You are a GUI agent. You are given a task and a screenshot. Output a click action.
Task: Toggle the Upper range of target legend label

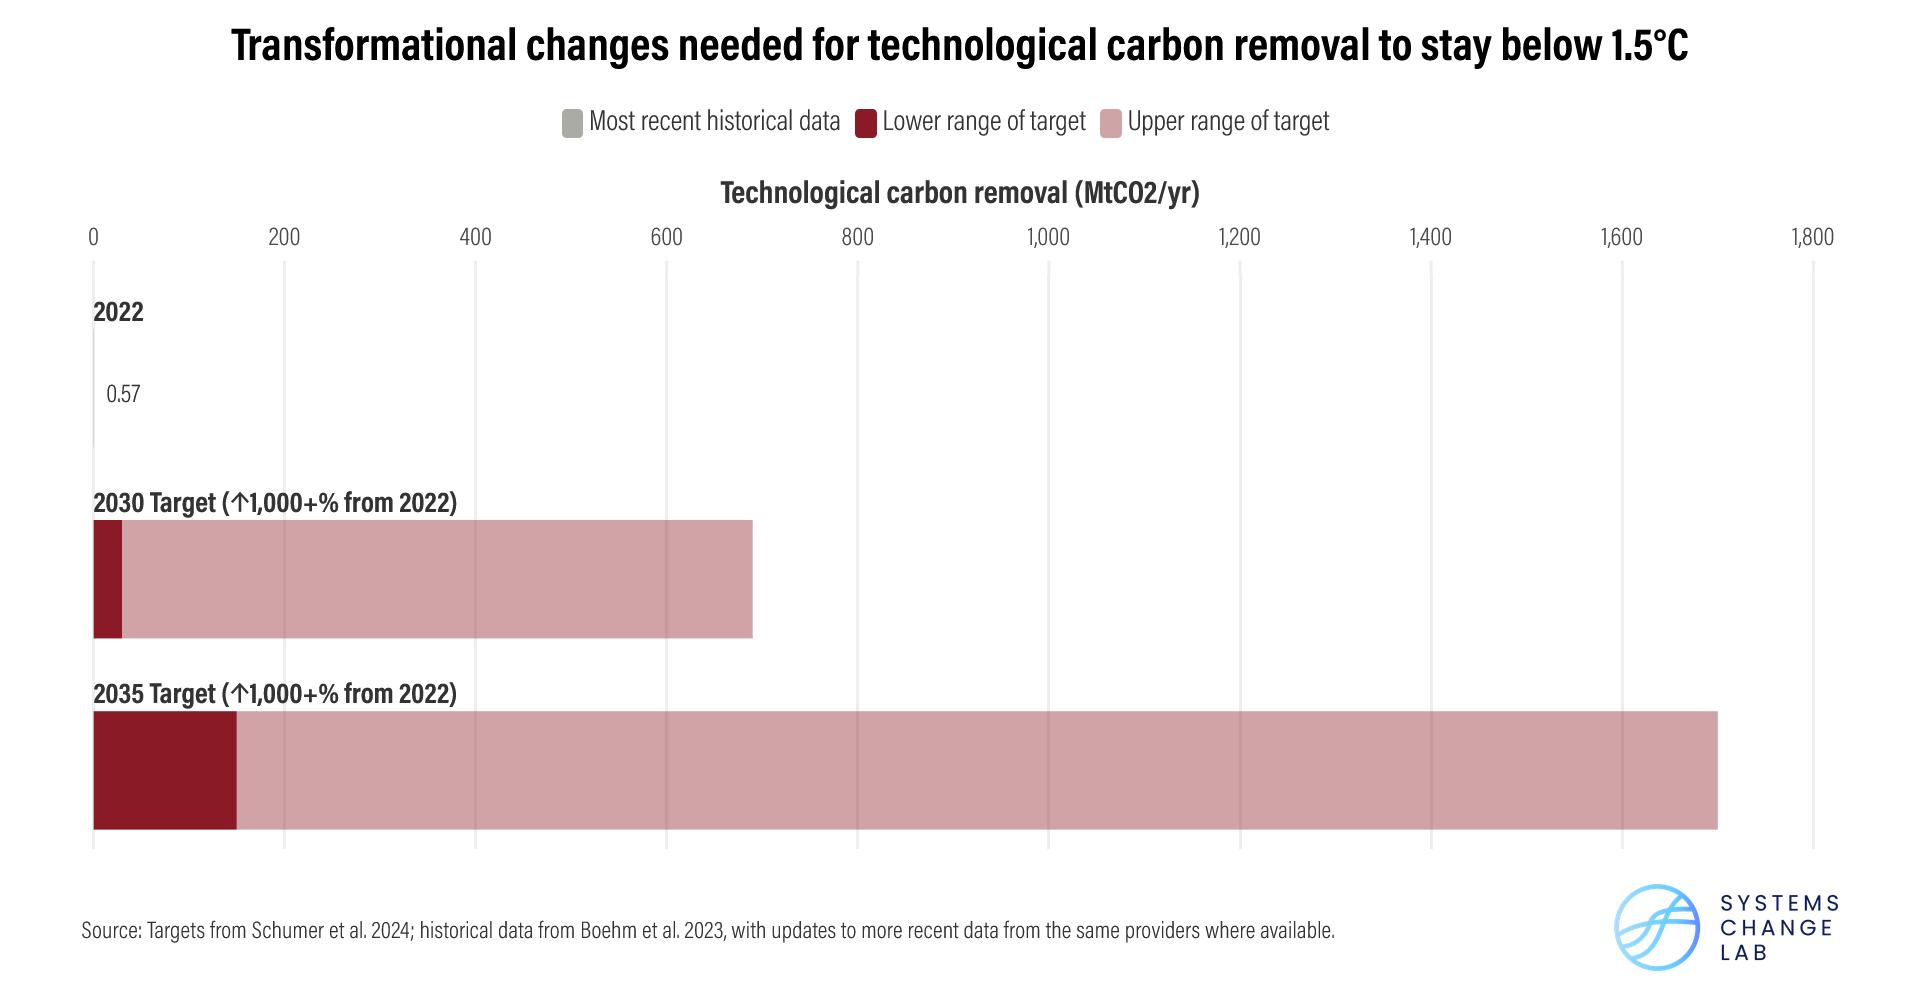pos(1228,122)
